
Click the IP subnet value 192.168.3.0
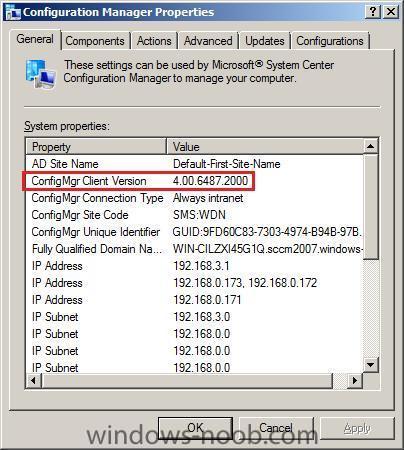click(x=202, y=317)
